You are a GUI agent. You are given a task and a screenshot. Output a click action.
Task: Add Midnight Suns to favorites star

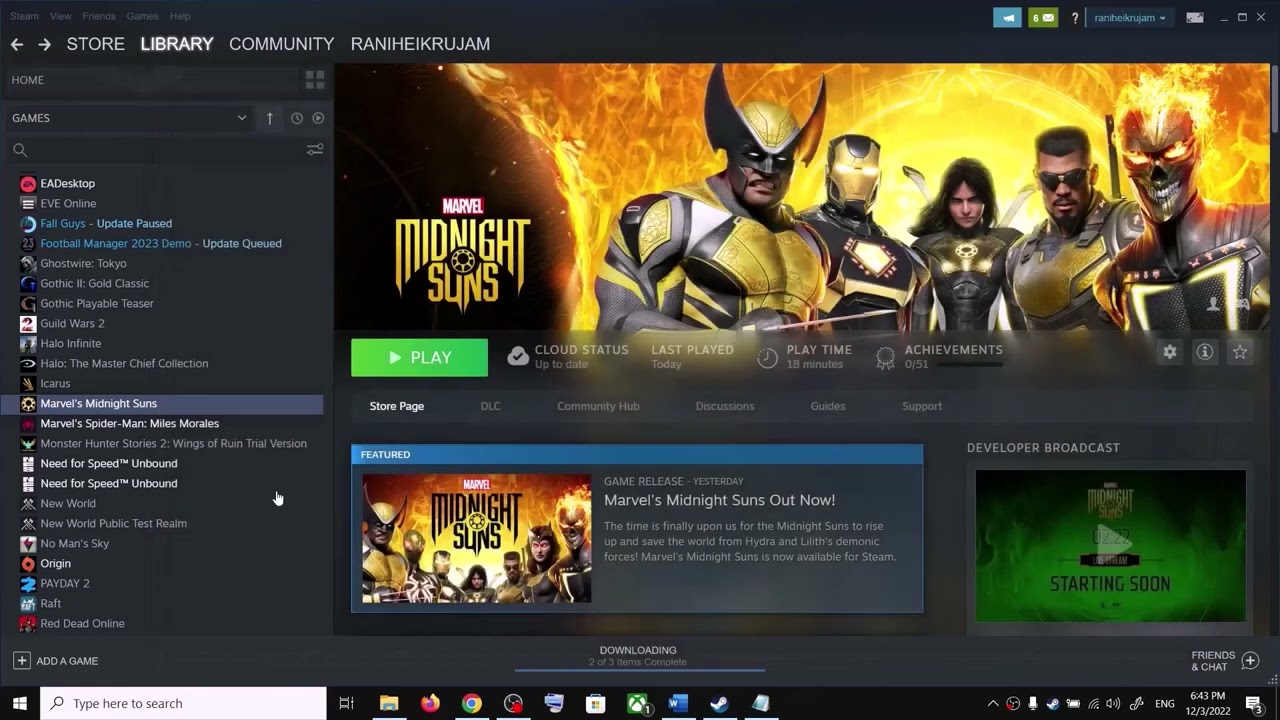click(x=1240, y=352)
